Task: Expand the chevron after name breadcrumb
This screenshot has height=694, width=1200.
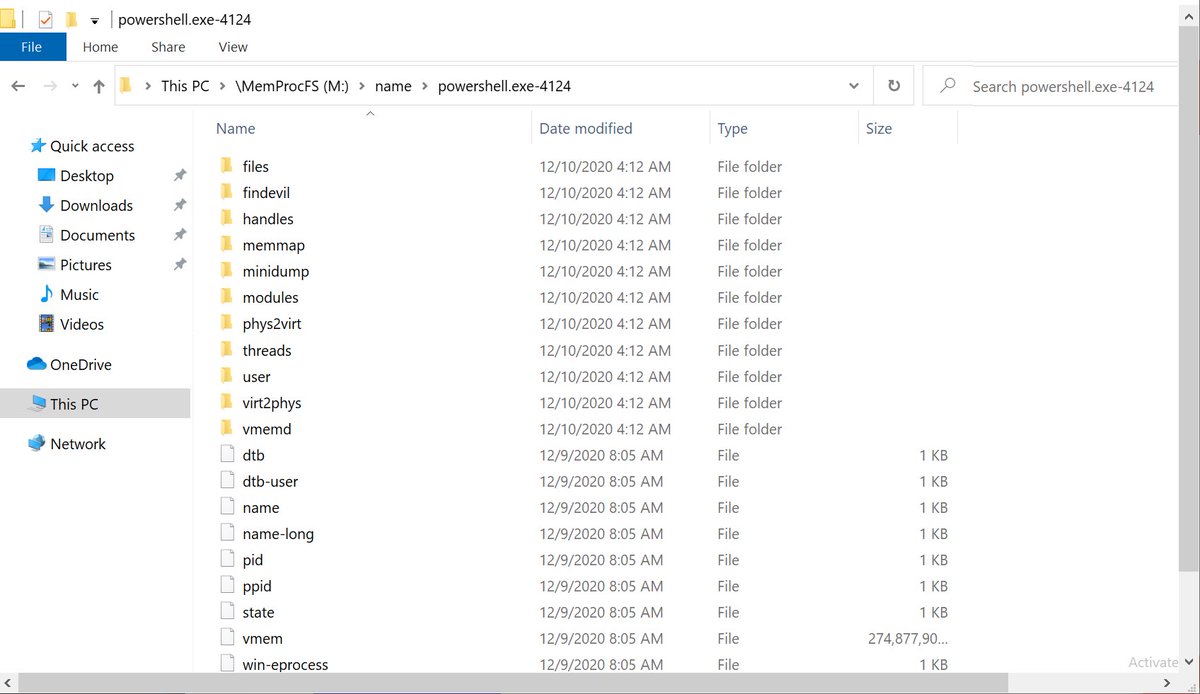Action: (425, 86)
